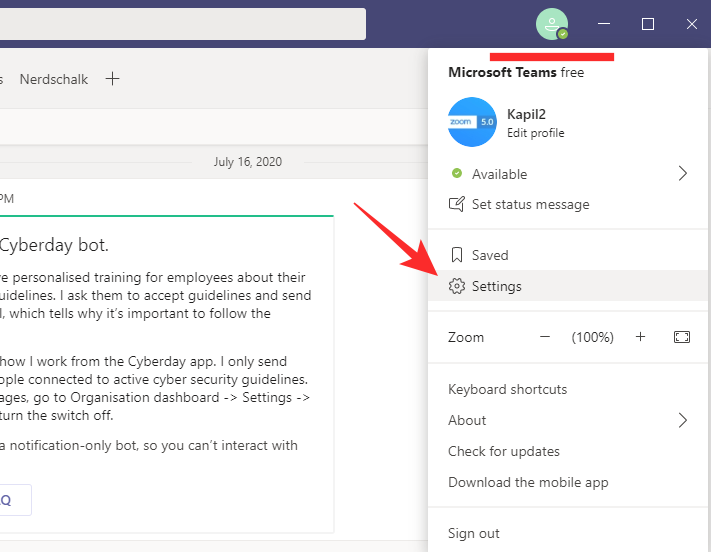Expand the About submenu chevron

click(x=682, y=420)
